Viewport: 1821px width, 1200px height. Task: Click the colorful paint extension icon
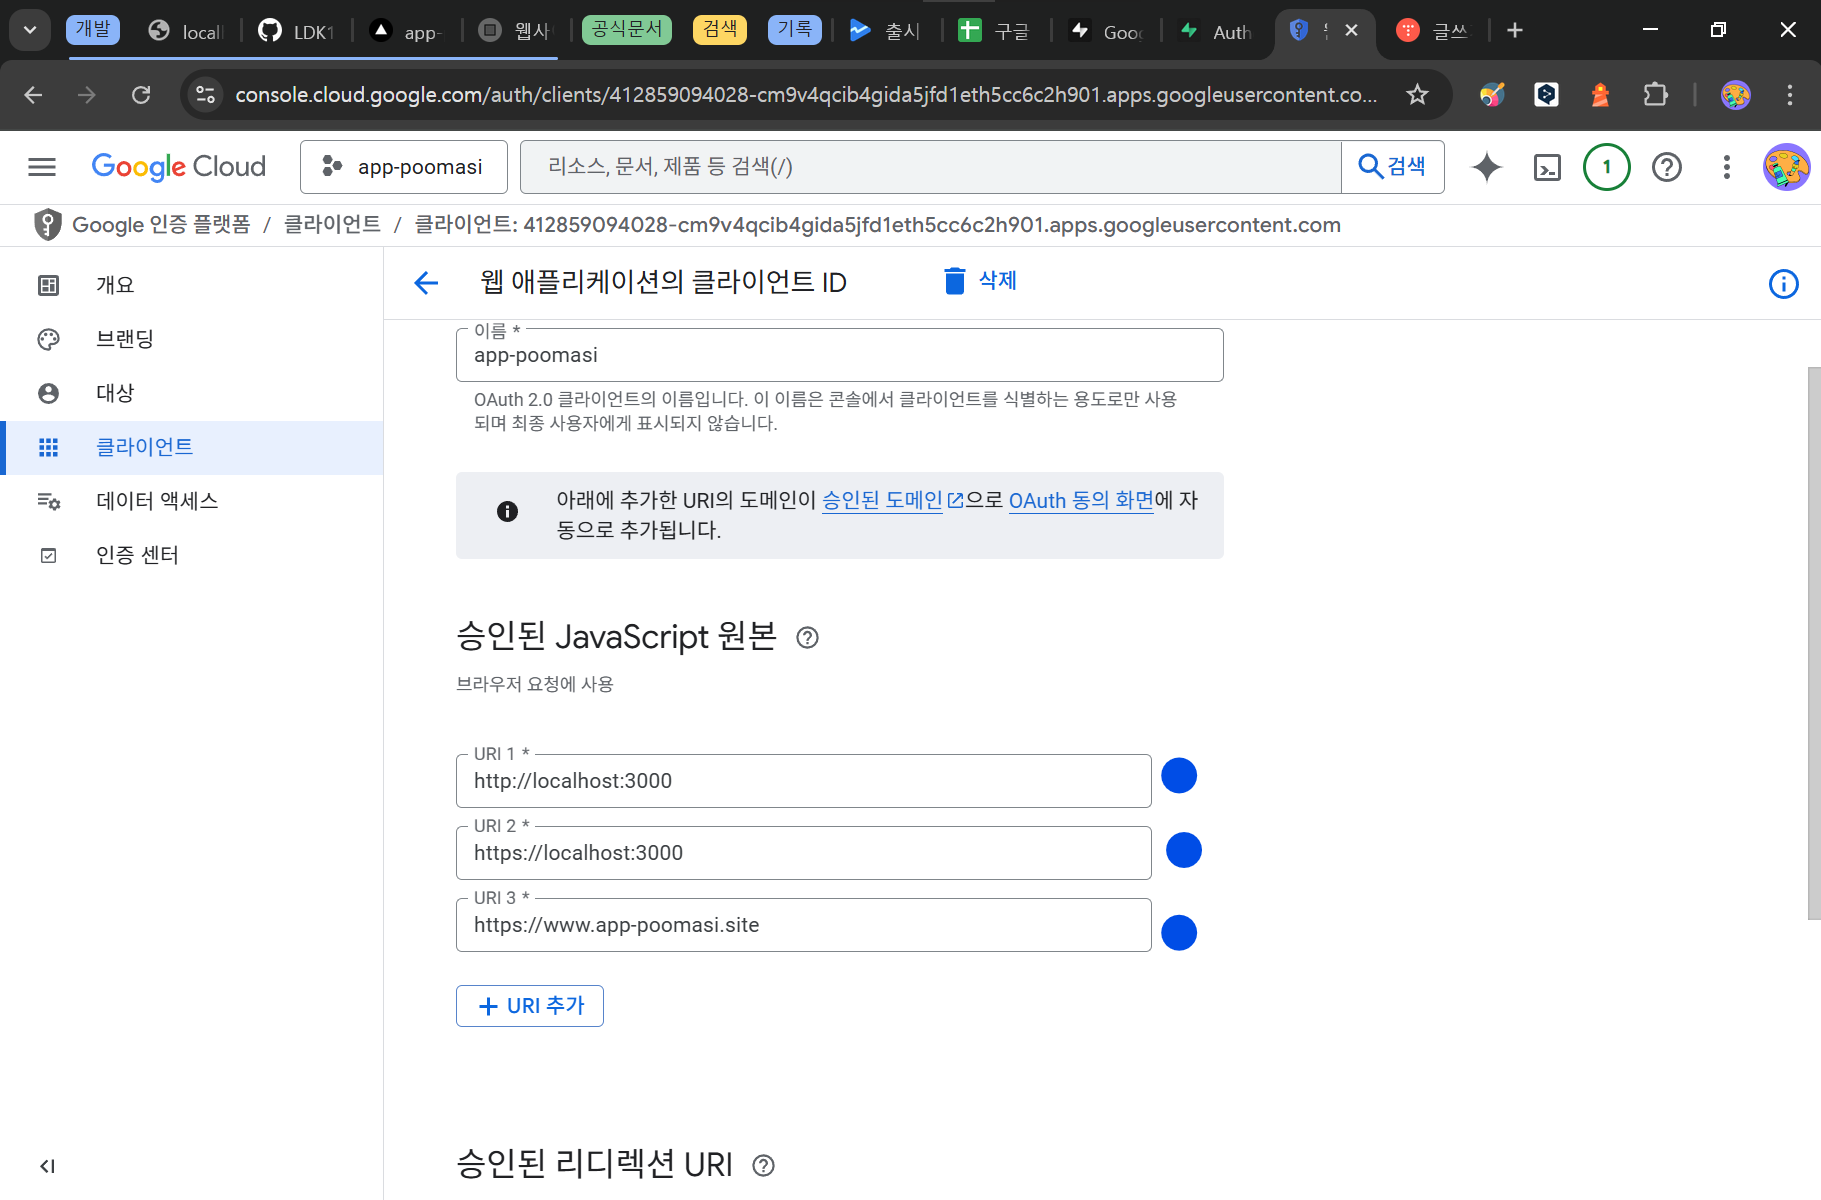pyautogui.click(x=1492, y=95)
